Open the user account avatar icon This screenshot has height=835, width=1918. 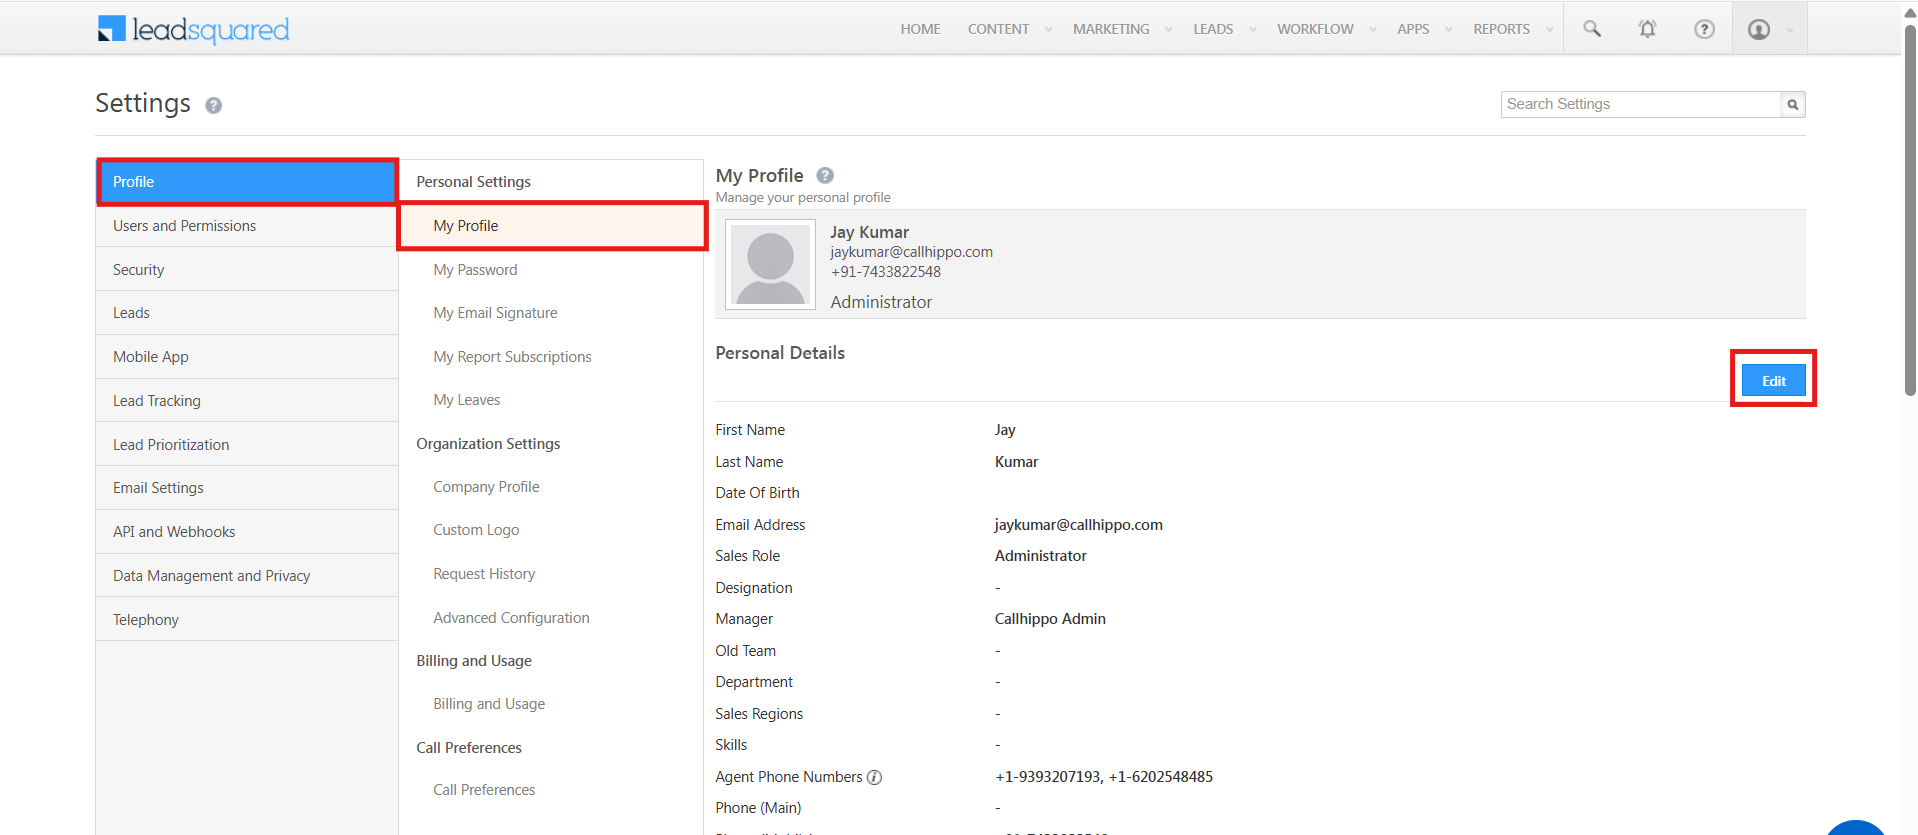click(1759, 29)
